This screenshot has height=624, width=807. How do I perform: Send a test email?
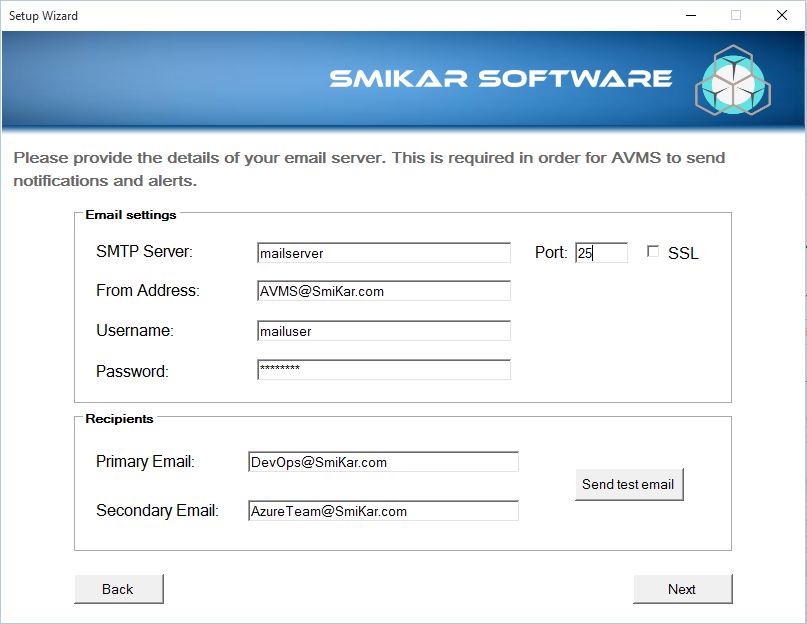(x=629, y=484)
